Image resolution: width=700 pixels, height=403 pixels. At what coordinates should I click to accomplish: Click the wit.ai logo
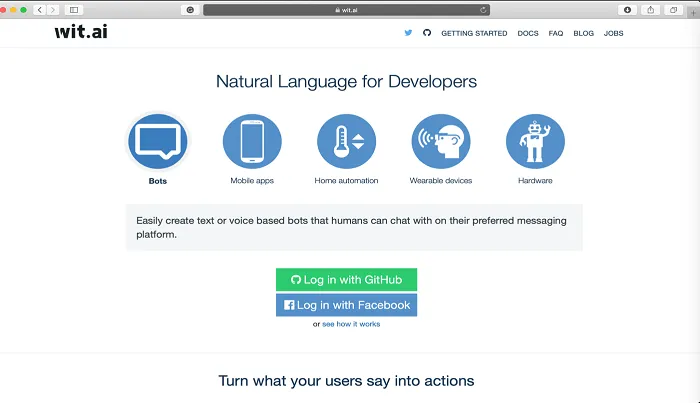coord(81,32)
